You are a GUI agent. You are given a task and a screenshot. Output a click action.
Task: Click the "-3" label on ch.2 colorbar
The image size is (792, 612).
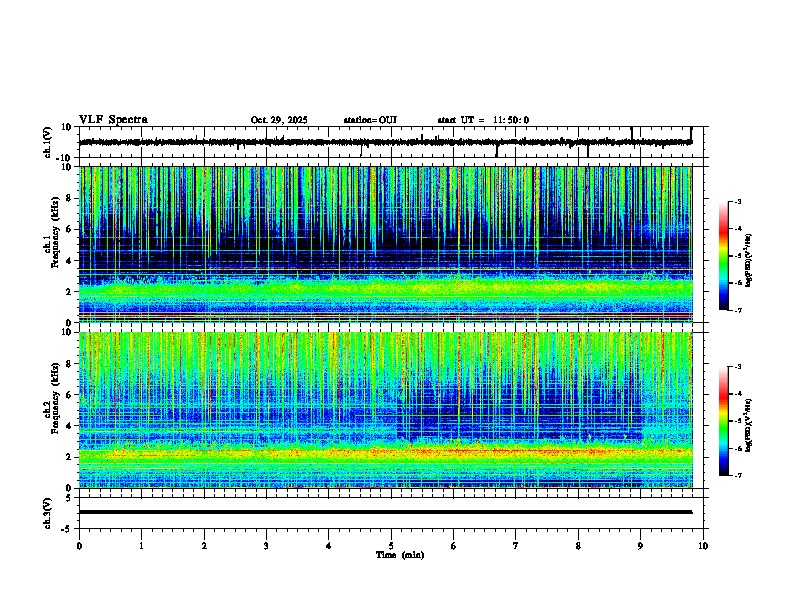(x=737, y=367)
